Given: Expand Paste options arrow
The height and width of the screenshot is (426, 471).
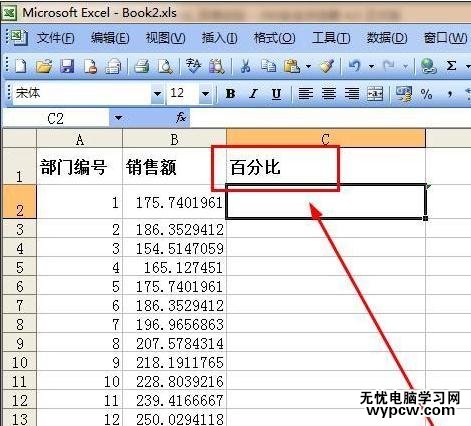Looking at the screenshot, I should [x=308, y=66].
